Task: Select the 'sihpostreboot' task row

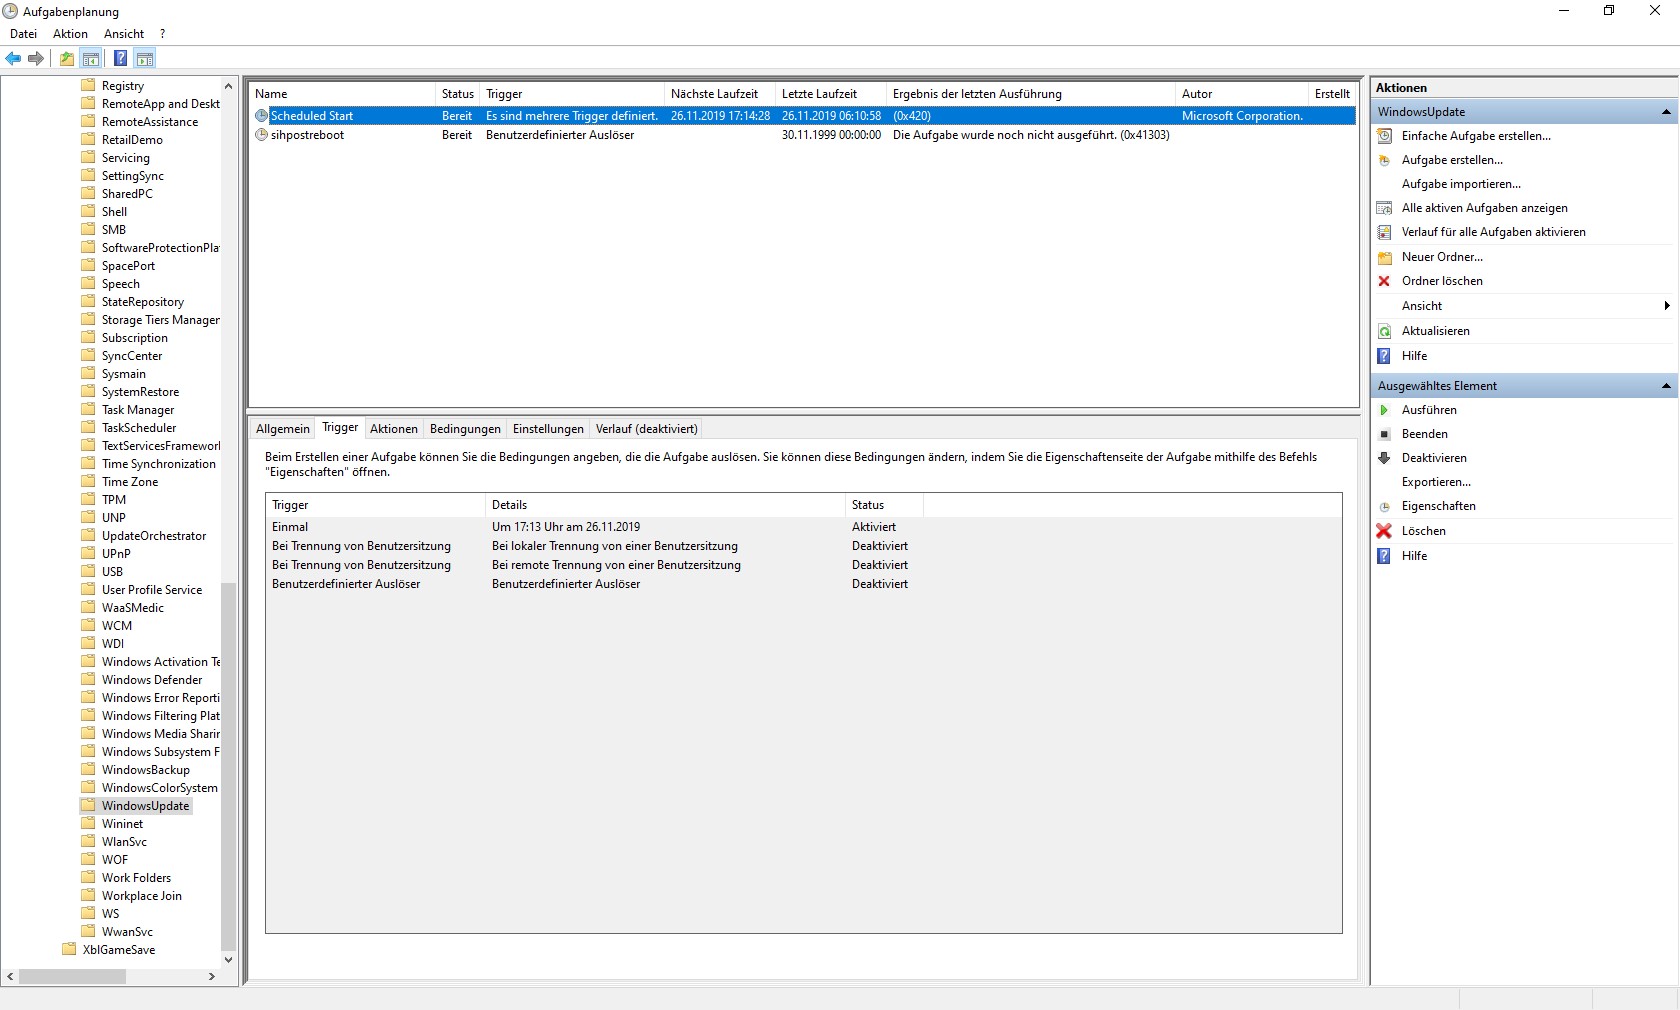Action: (x=803, y=135)
